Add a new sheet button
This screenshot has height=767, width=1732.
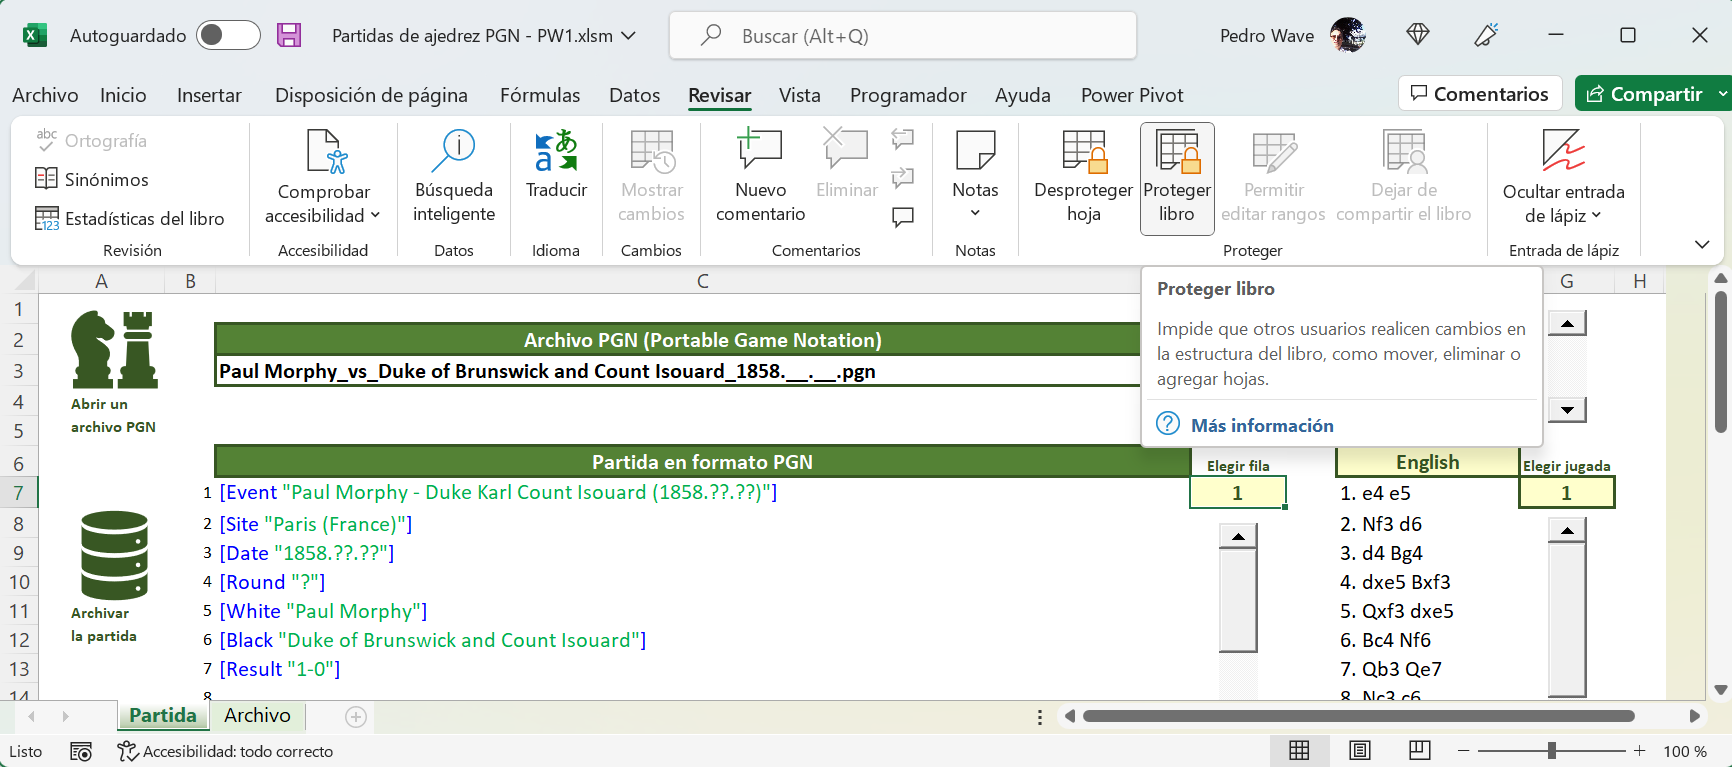point(356,716)
